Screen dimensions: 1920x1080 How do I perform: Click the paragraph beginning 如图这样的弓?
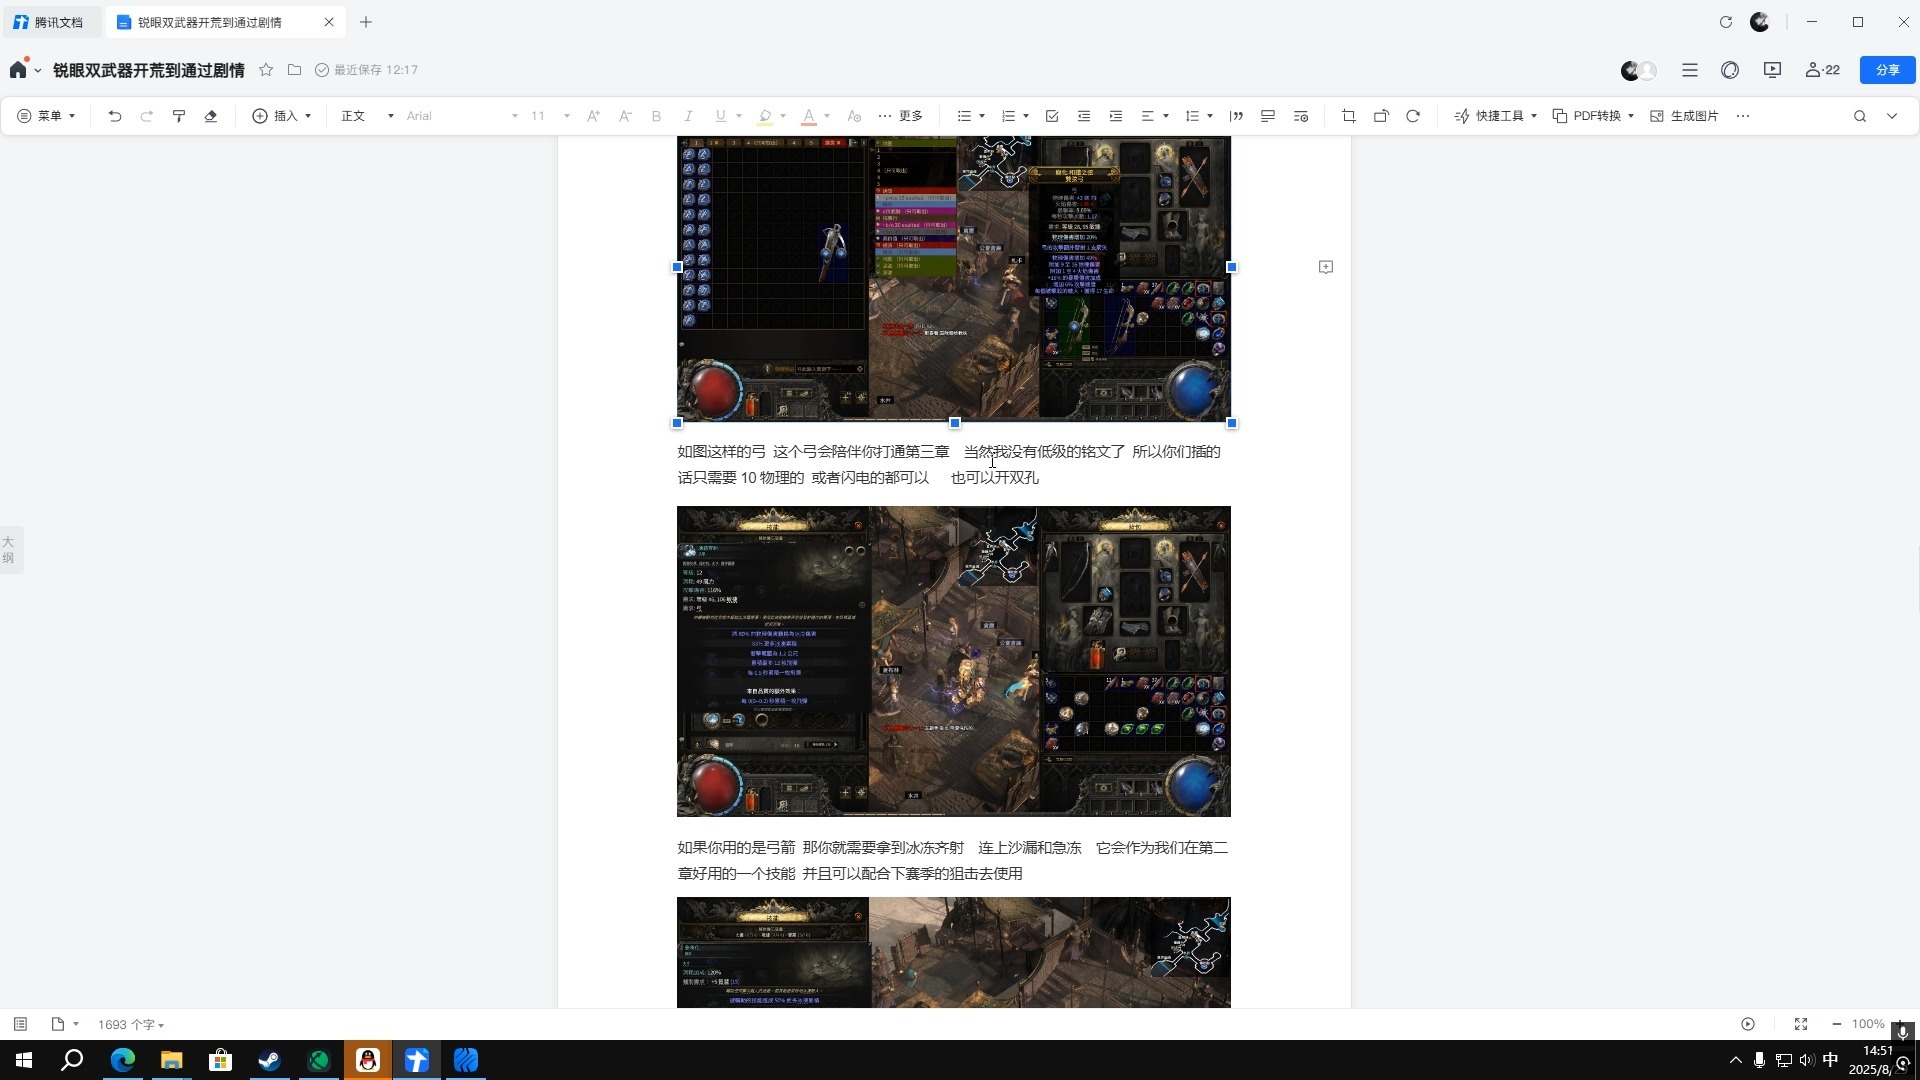tap(949, 465)
